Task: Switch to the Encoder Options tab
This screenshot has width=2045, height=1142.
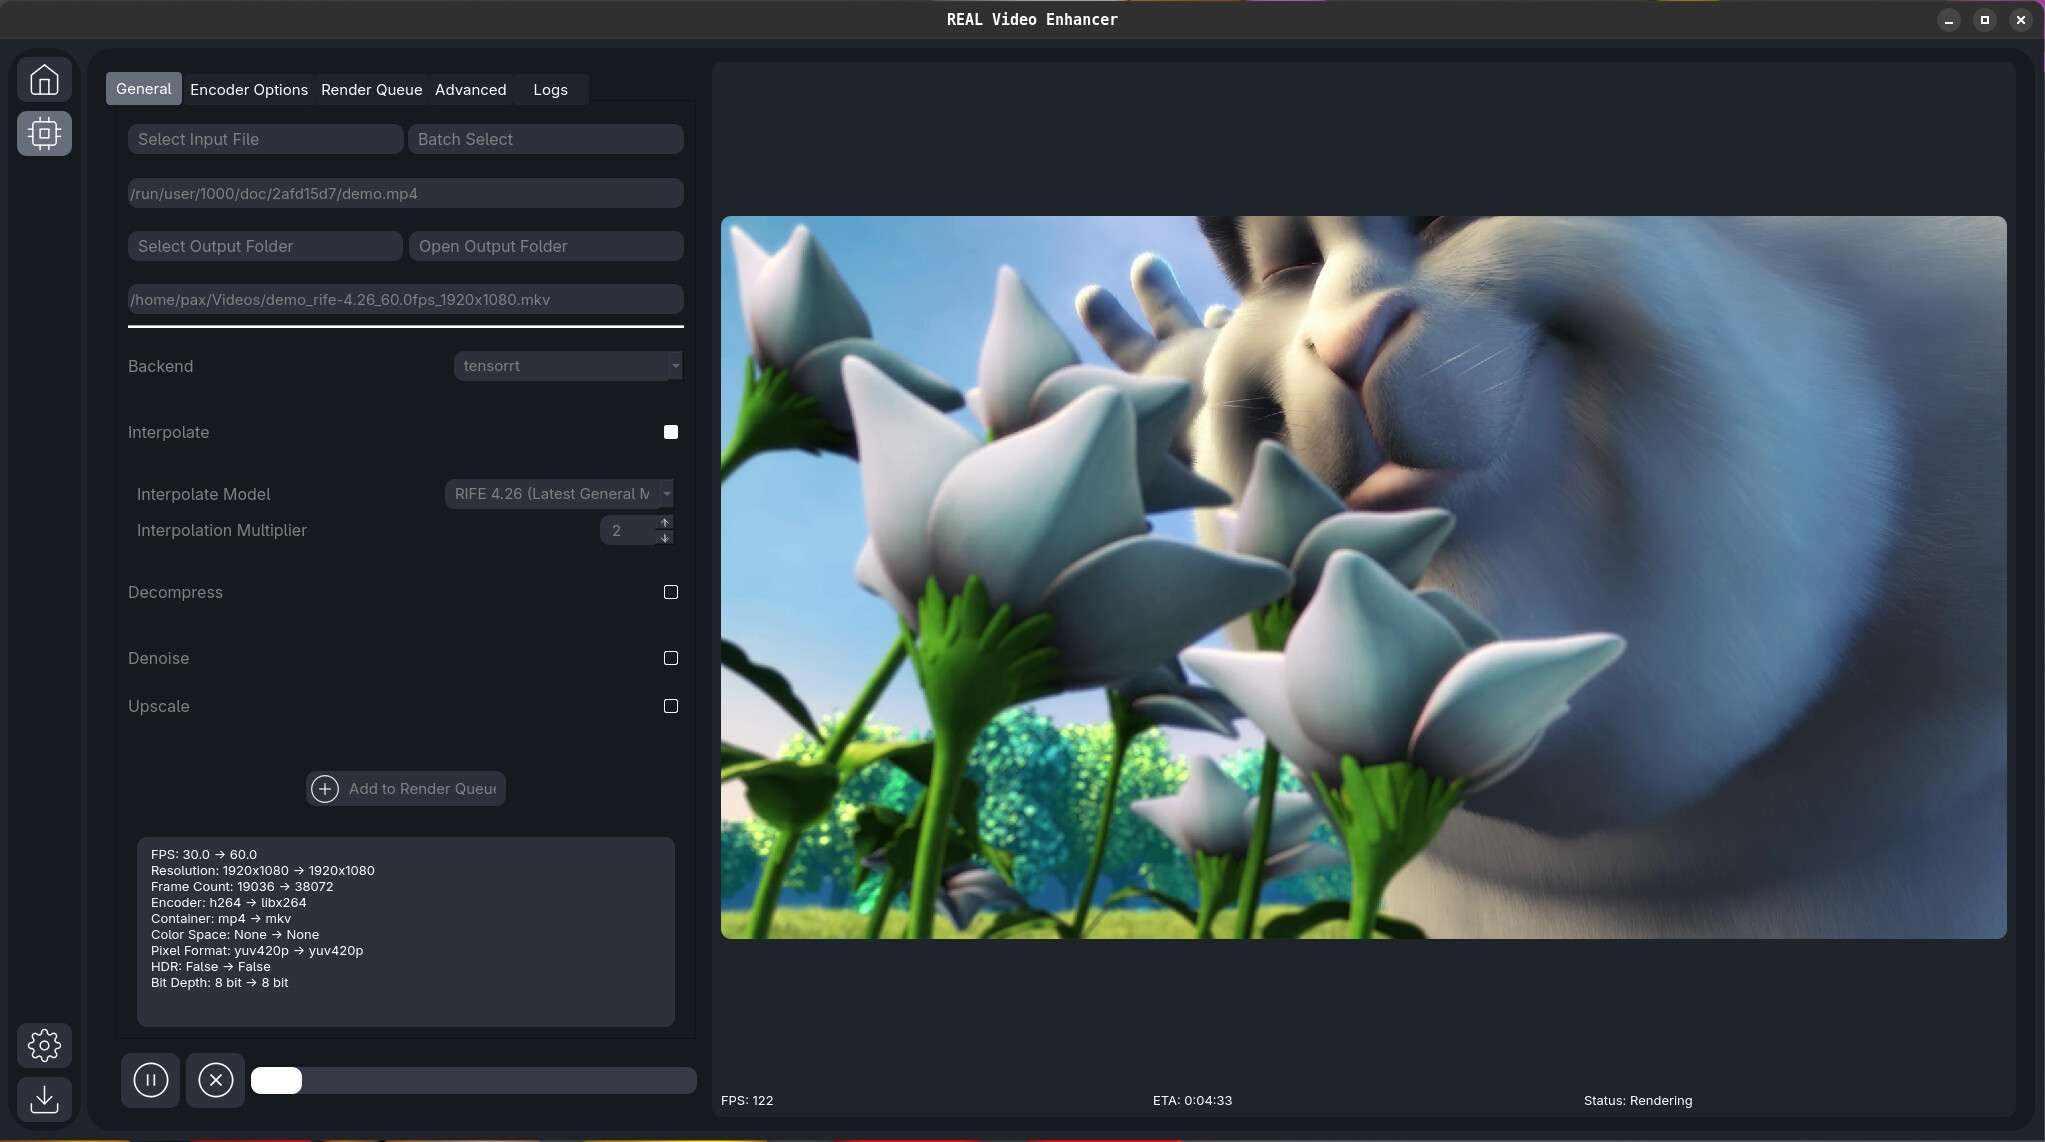Action: [248, 89]
